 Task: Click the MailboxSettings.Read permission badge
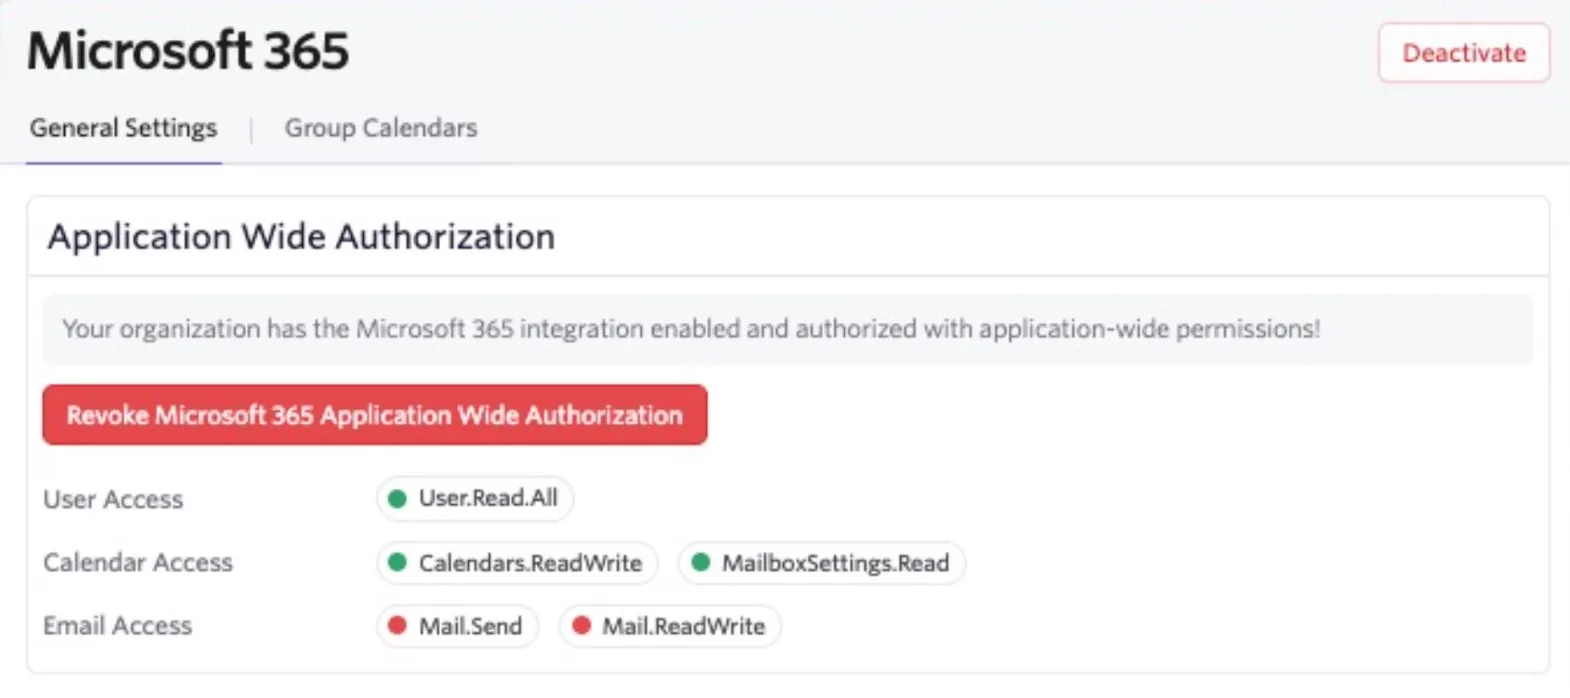[822, 563]
